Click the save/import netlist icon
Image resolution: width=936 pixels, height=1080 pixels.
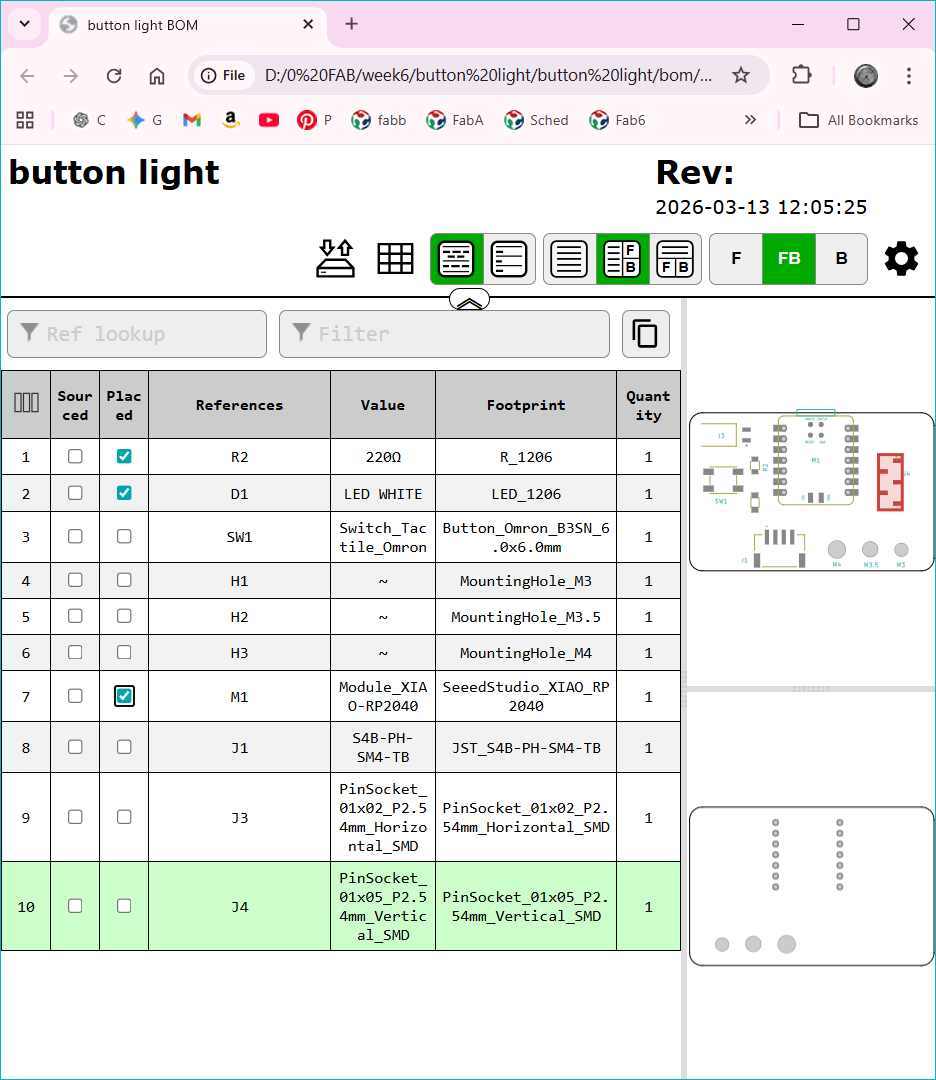[336, 258]
